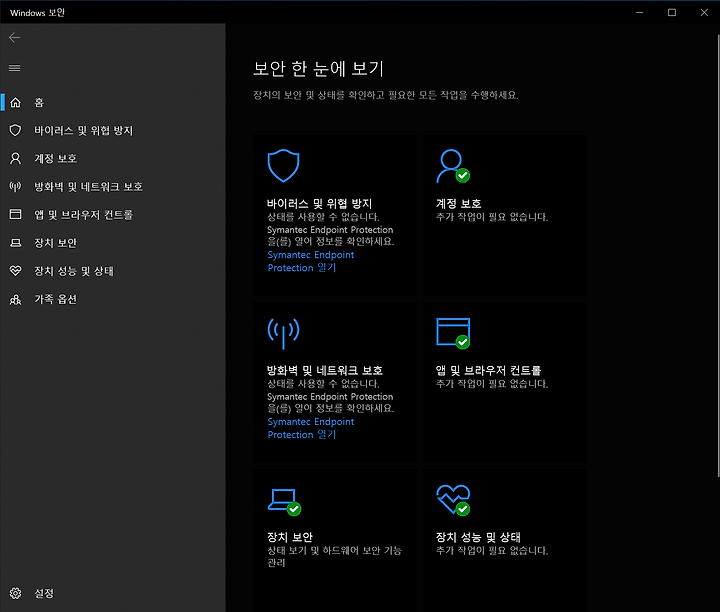This screenshot has width=720, height=612.
Task: Click 추가 작업이 필요 없습니다 under 앱 및 브라우저 컨트롤
Action: point(492,383)
